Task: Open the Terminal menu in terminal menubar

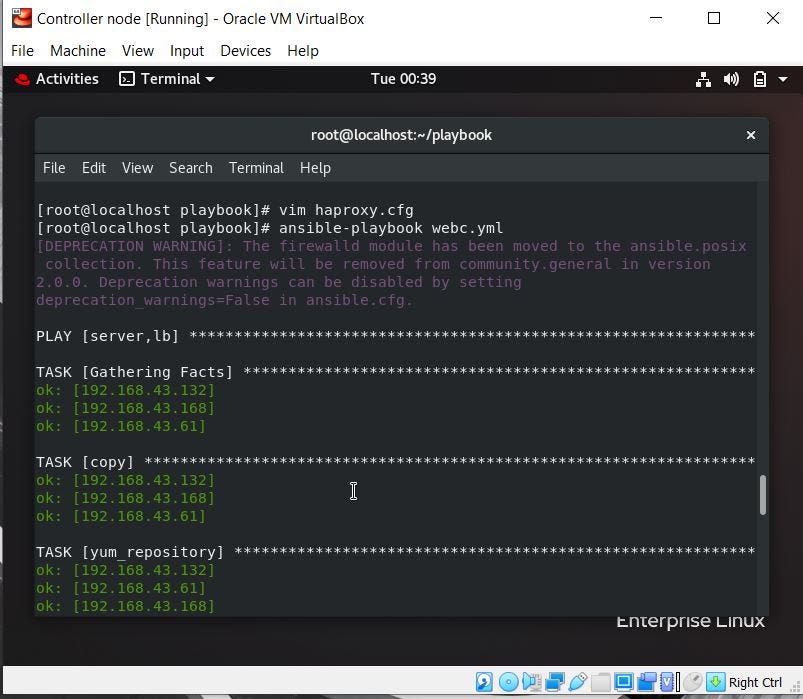Action: pyautogui.click(x=256, y=168)
